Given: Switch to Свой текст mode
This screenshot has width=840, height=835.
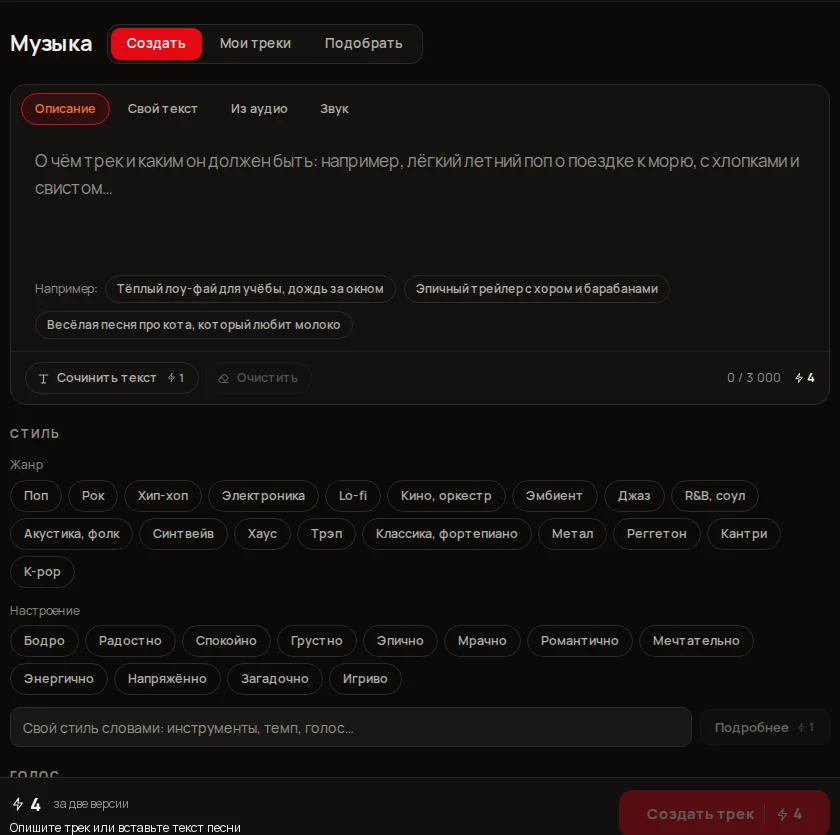Looking at the screenshot, I should (x=162, y=109).
